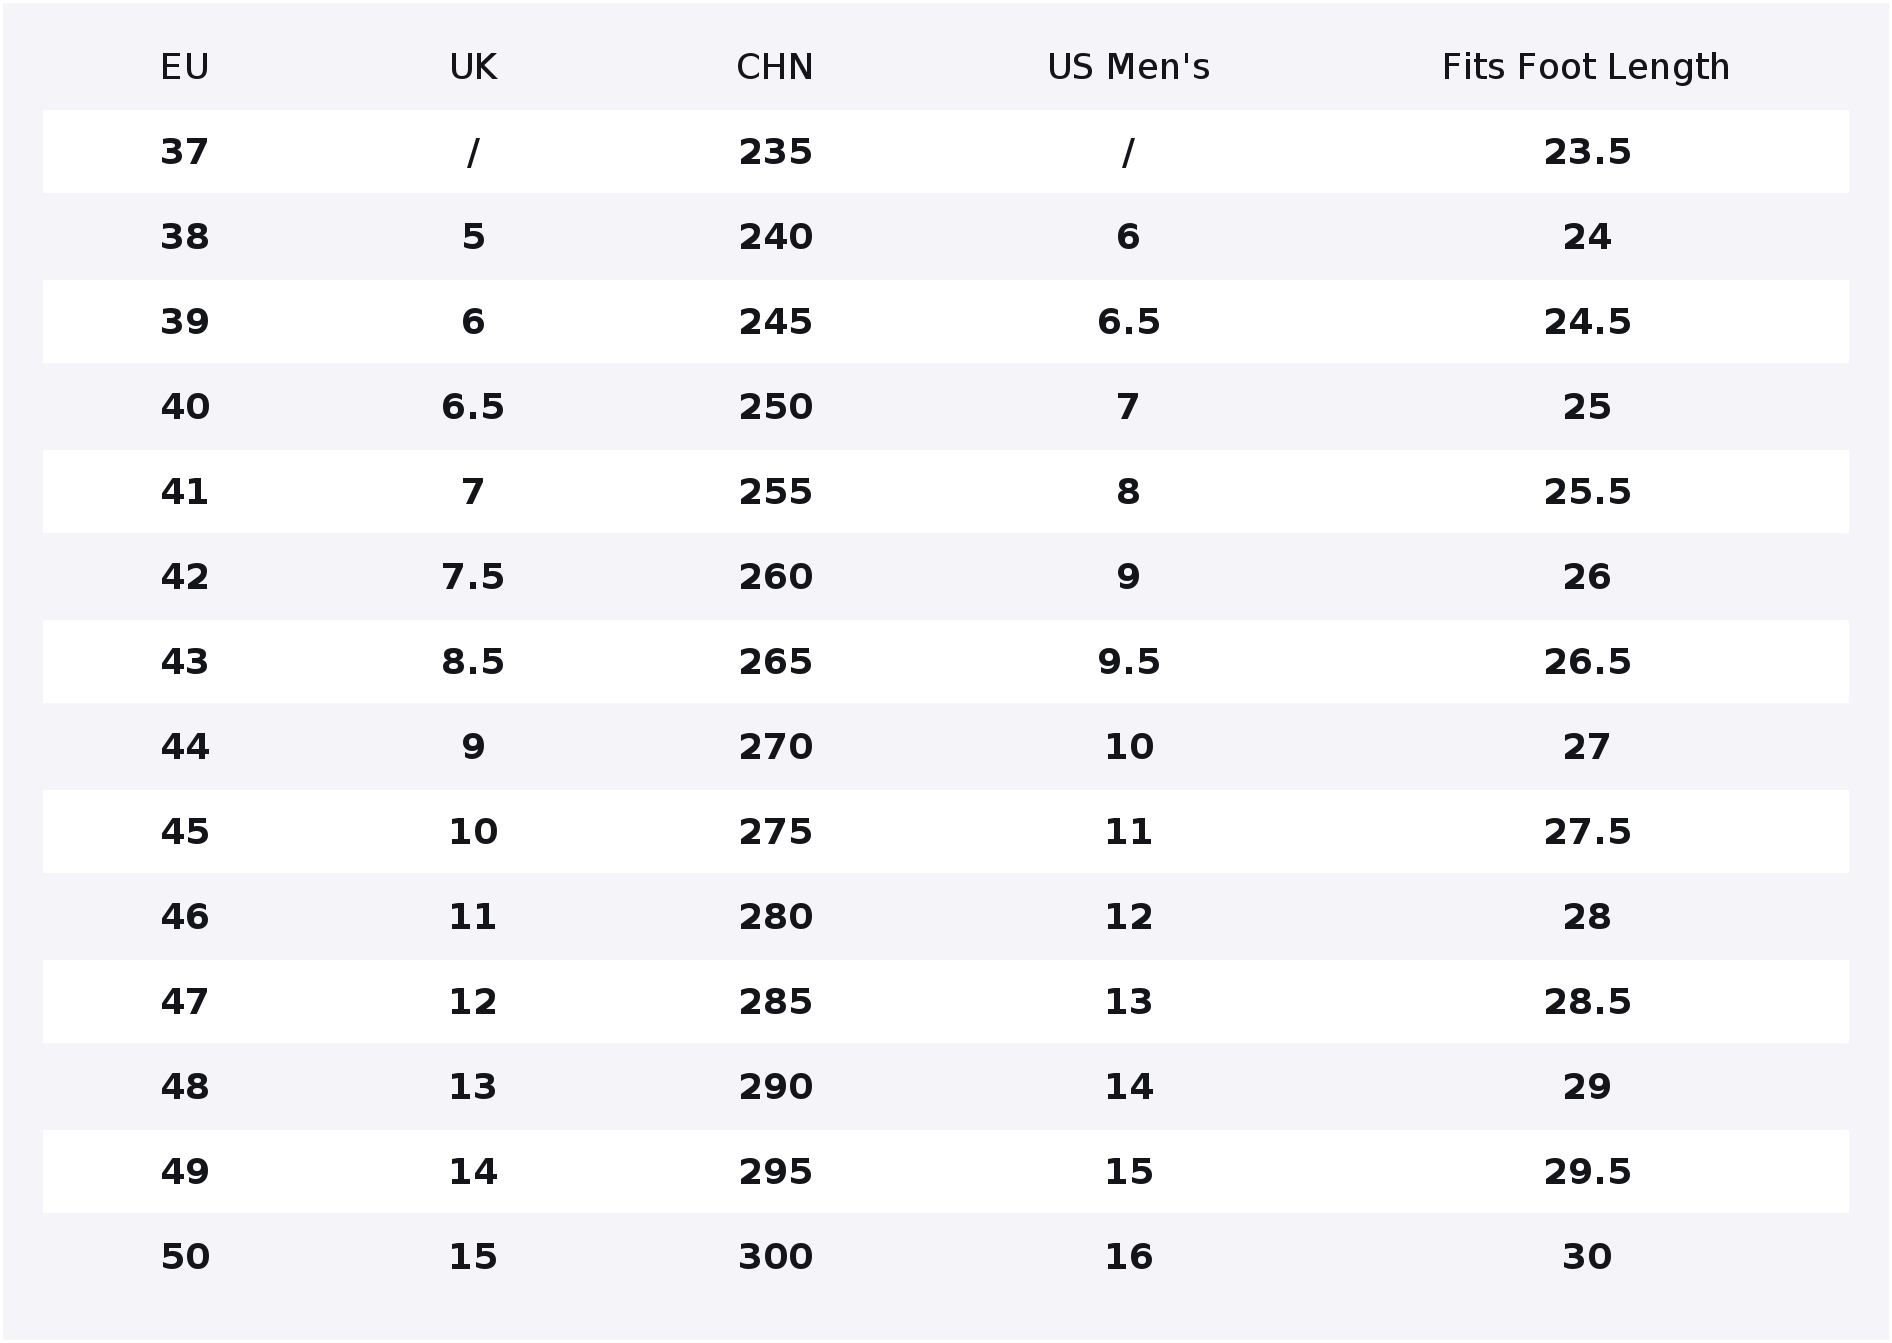This screenshot has width=1892, height=1343.
Task: Click the Fits Foot Length header
Action: click(x=1586, y=68)
